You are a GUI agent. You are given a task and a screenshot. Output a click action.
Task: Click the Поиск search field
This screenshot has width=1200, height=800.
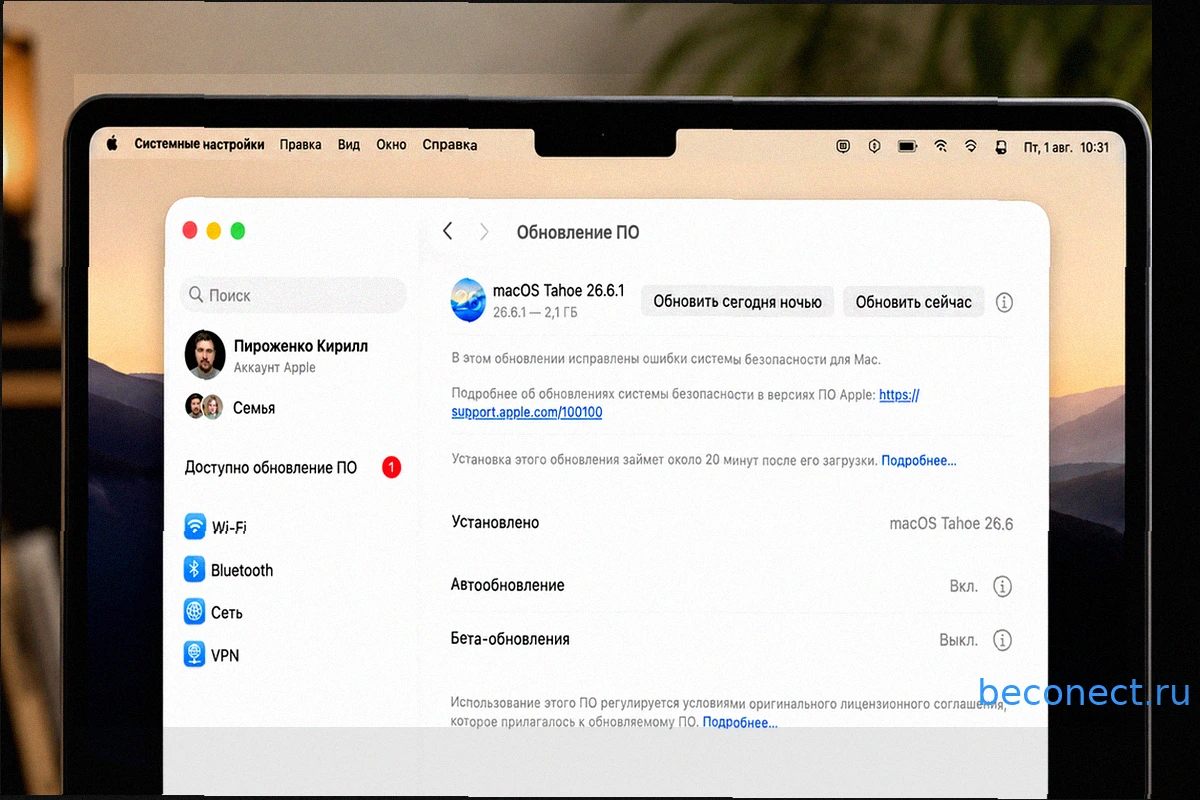[x=293, y=295]
